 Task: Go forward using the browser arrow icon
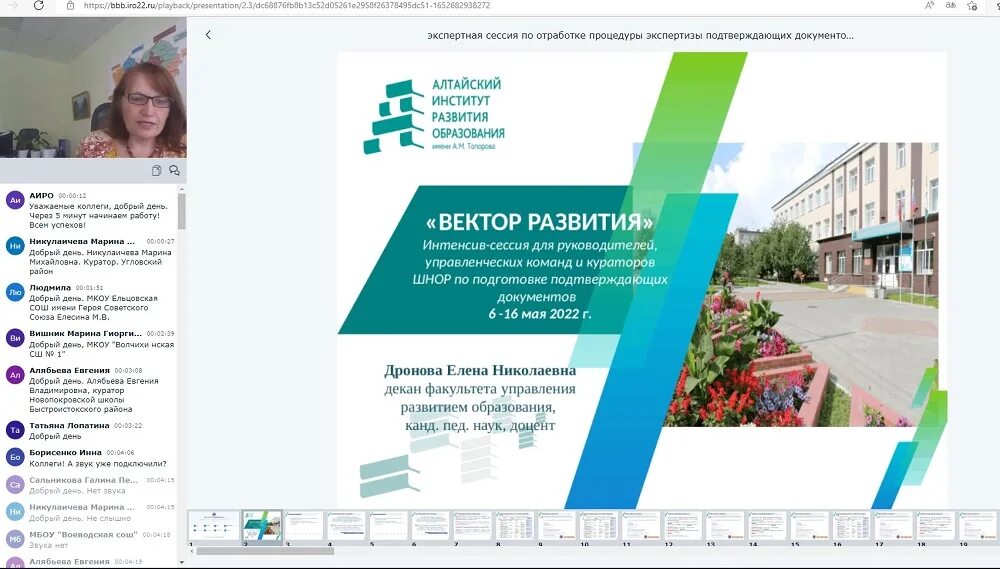coord(13,5)
